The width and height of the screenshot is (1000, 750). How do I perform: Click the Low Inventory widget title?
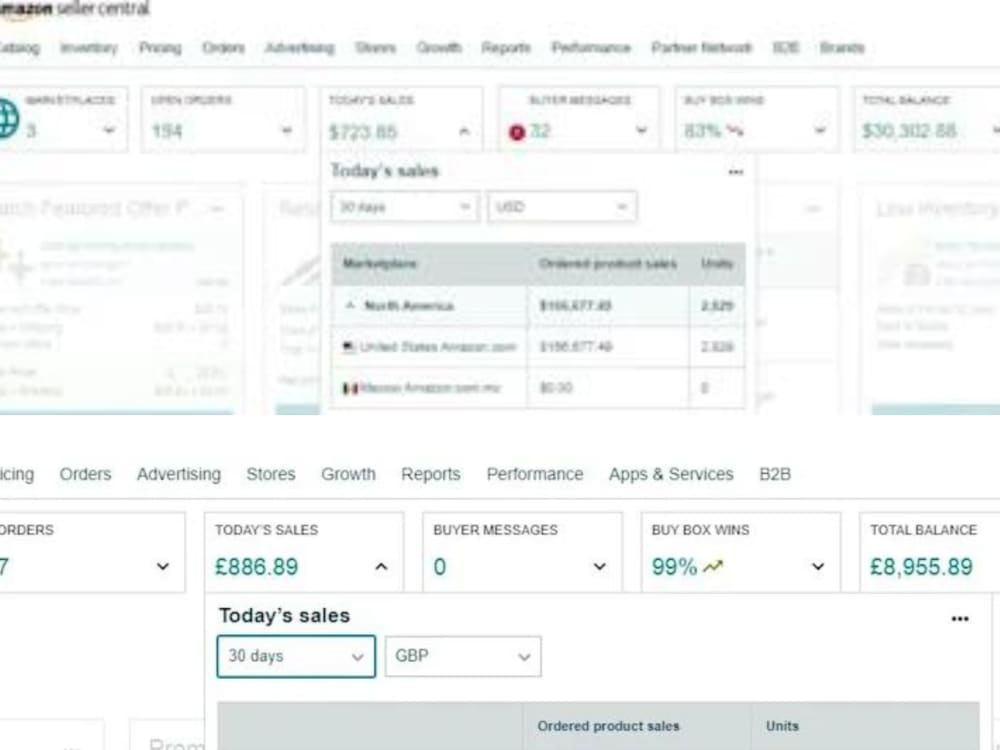coord(937,209)
